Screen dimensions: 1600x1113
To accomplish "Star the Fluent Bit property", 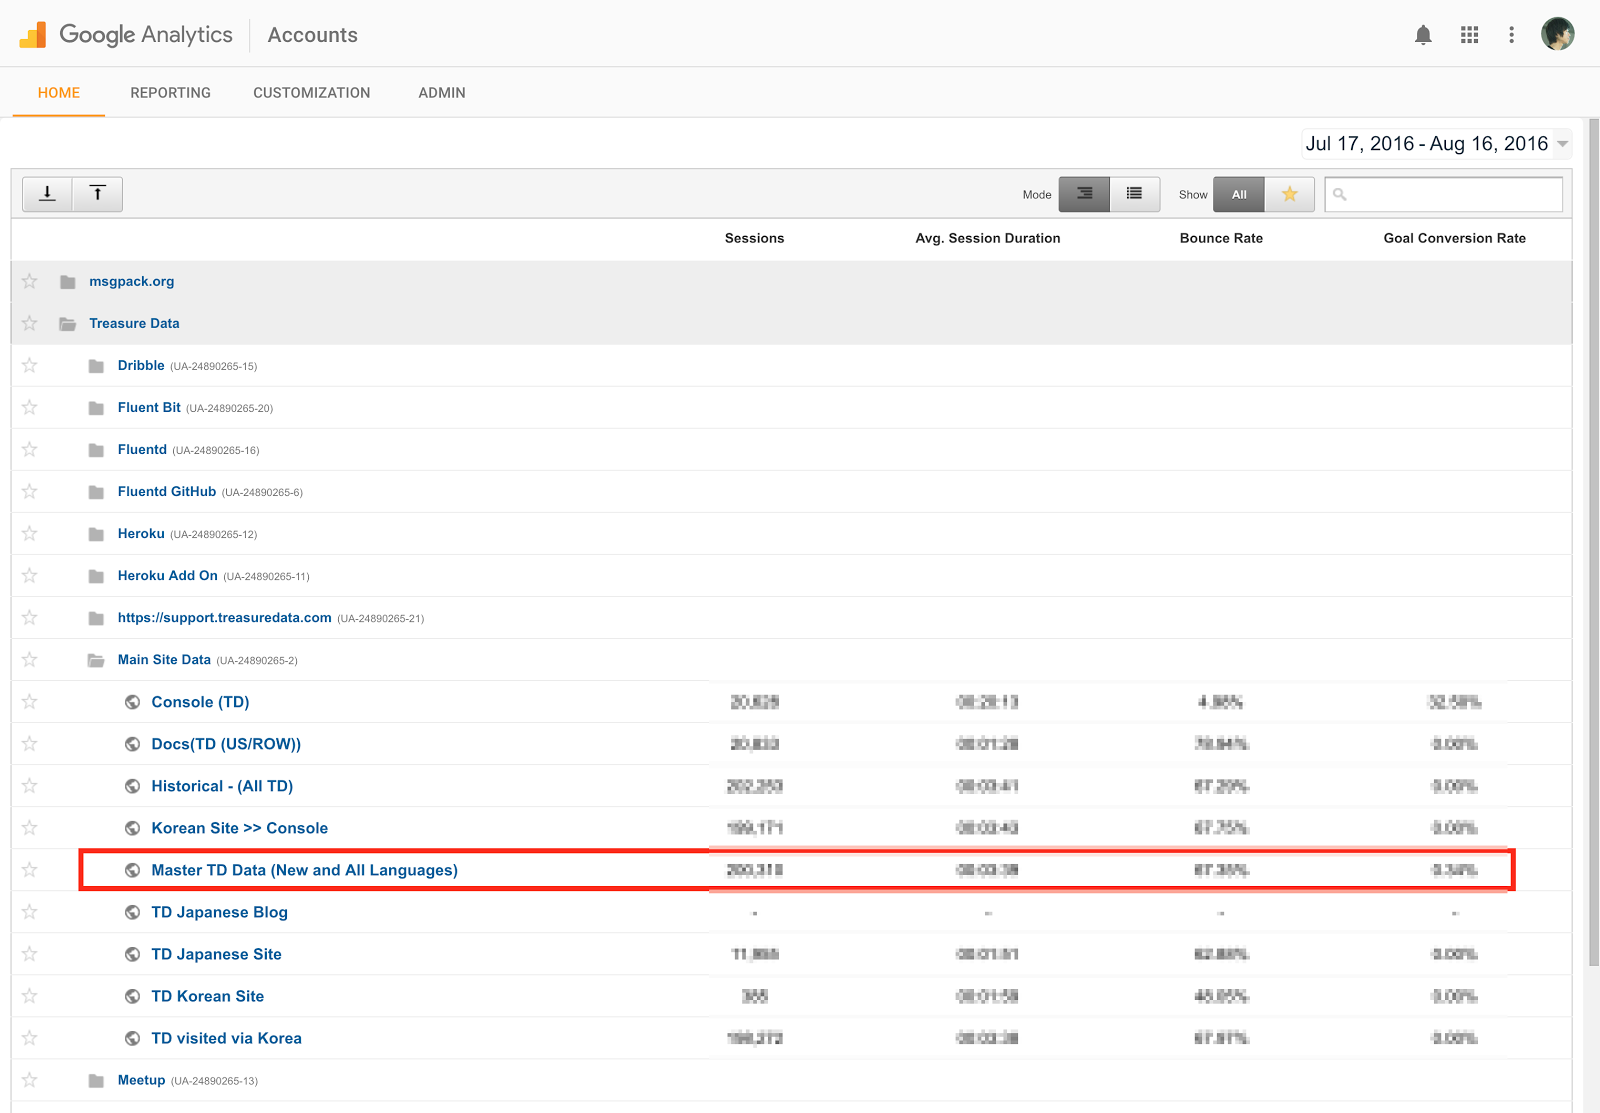I will coord(30,407).
